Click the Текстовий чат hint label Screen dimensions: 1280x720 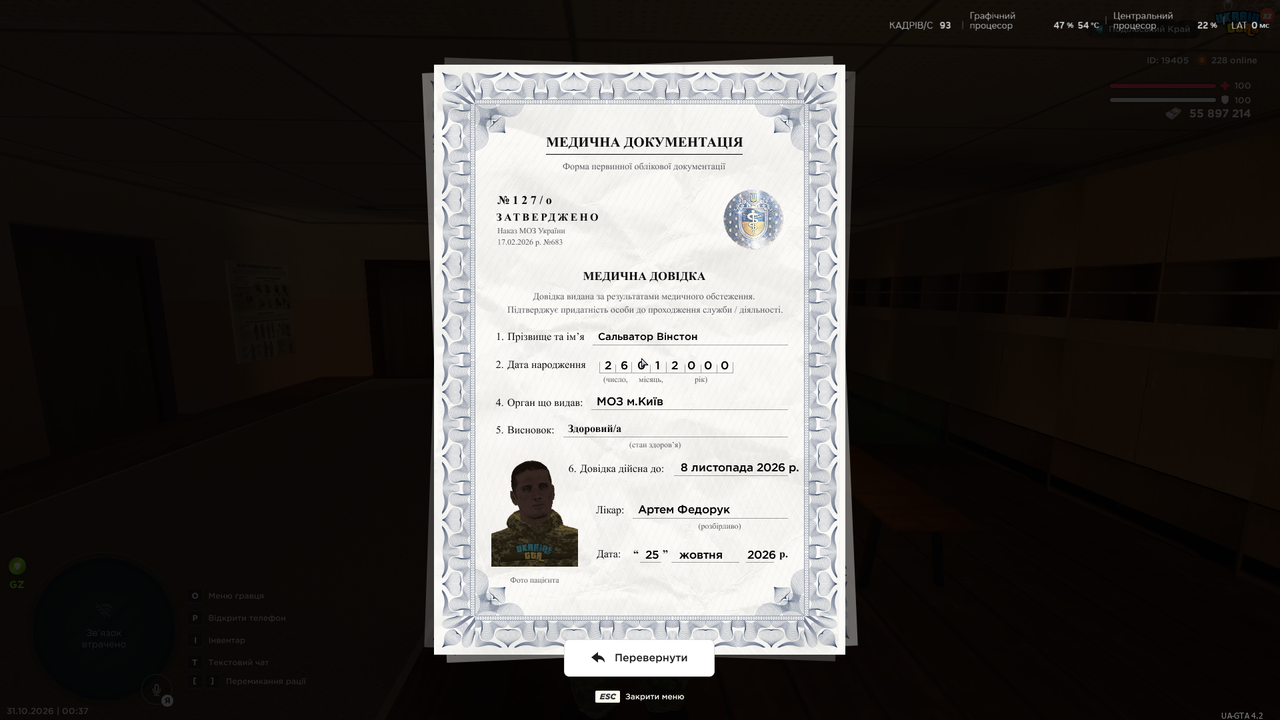coord(239,662)
